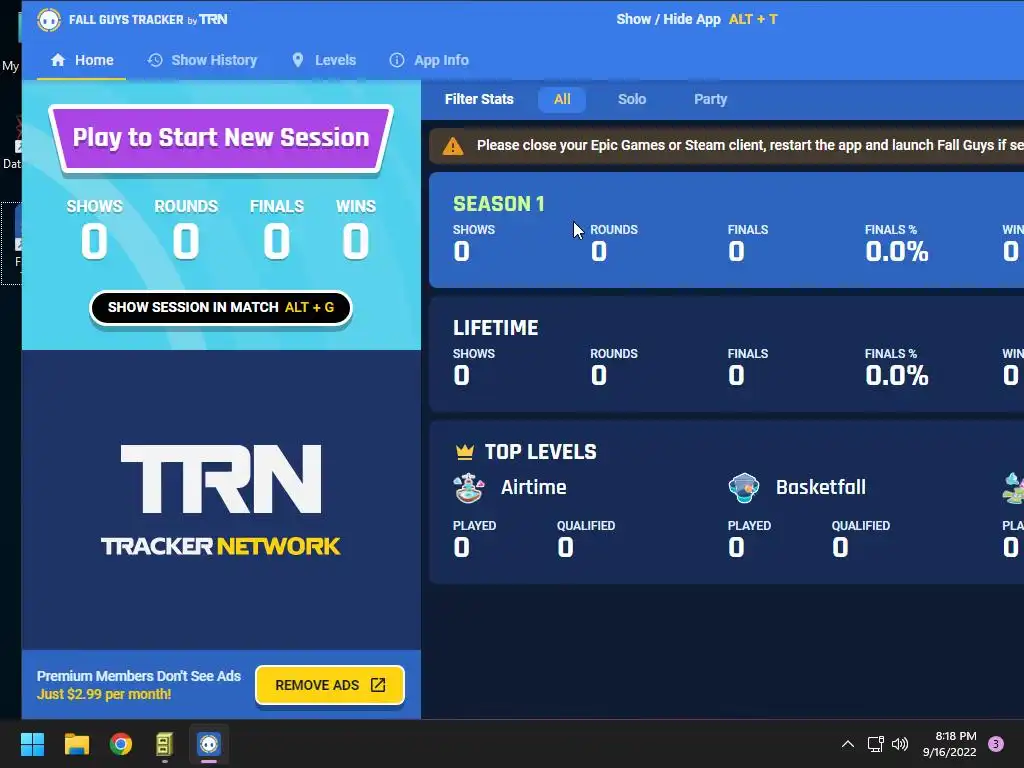Screen dimensions: 1024x768
Task: Open Google Chrome from the taskbar
Action: 121,744
